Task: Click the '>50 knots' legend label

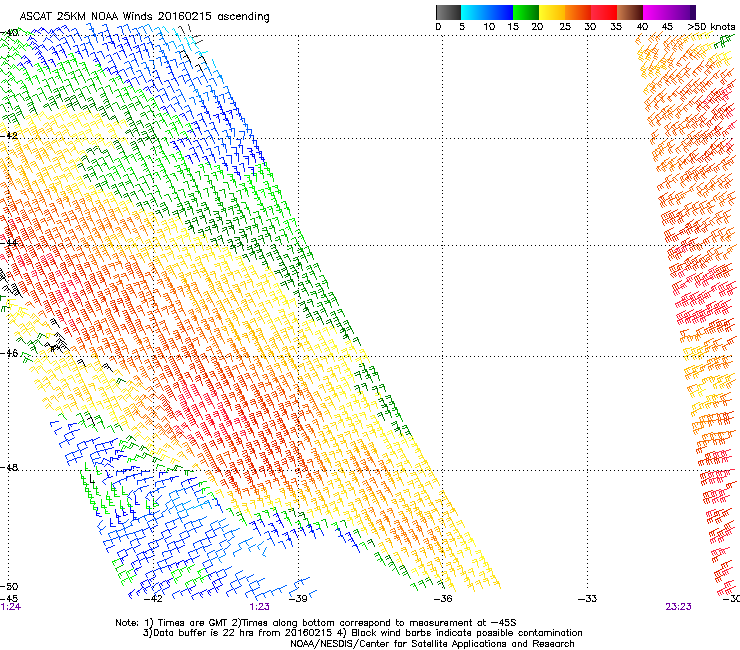Action: point(711,27)
